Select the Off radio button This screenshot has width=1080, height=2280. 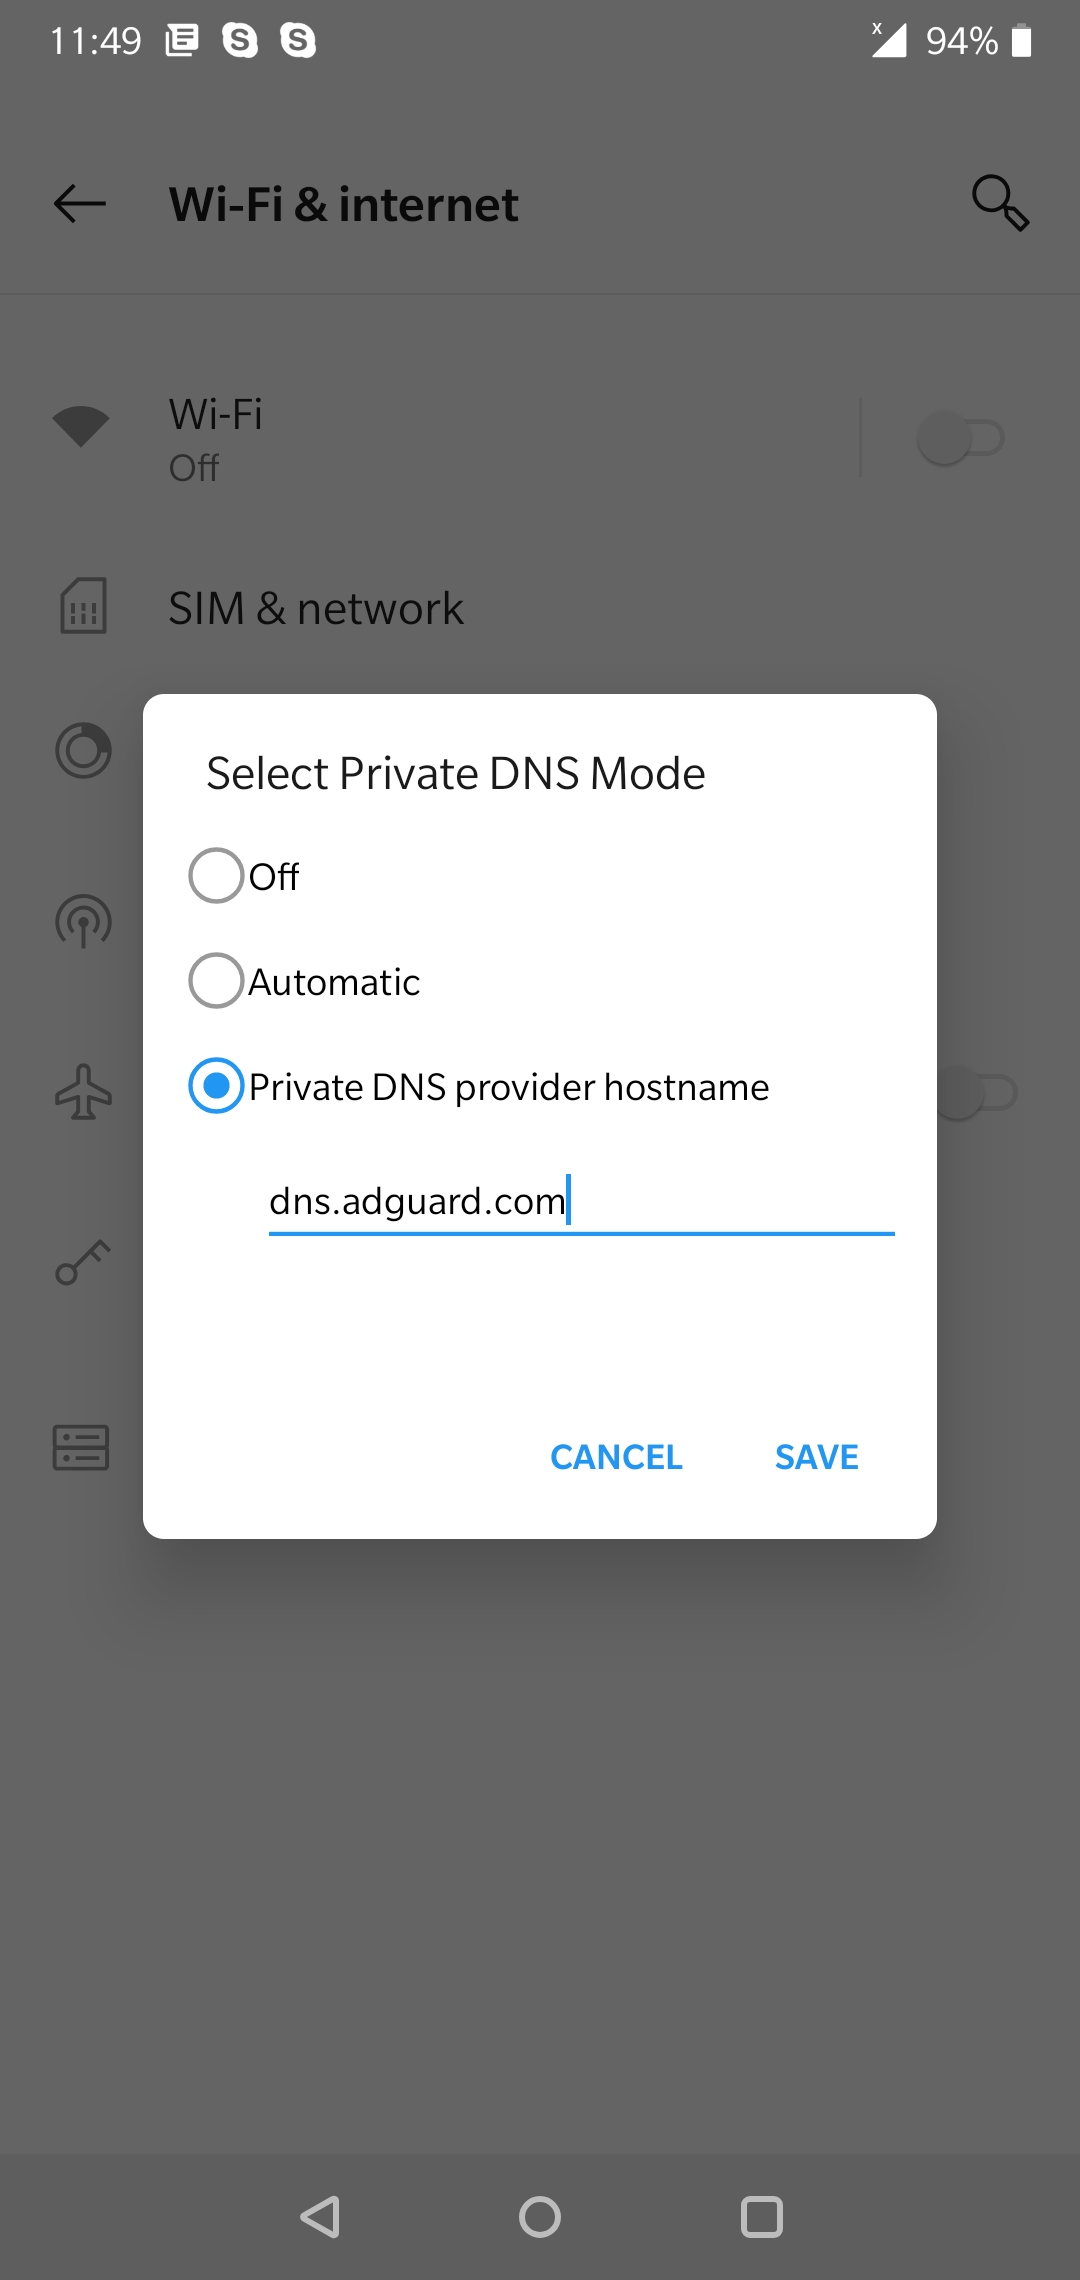216,876
